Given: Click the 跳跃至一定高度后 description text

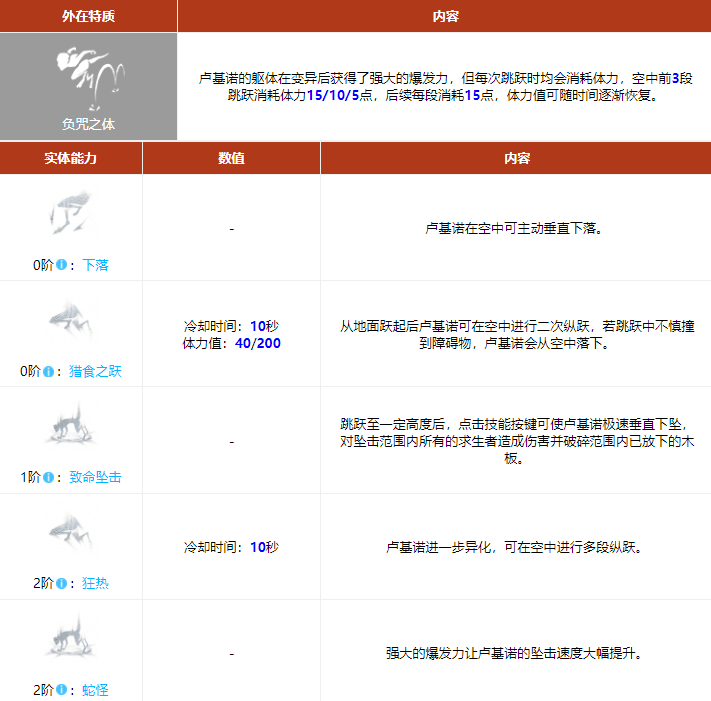Looking at the screenshot, I should pos(516,441).
